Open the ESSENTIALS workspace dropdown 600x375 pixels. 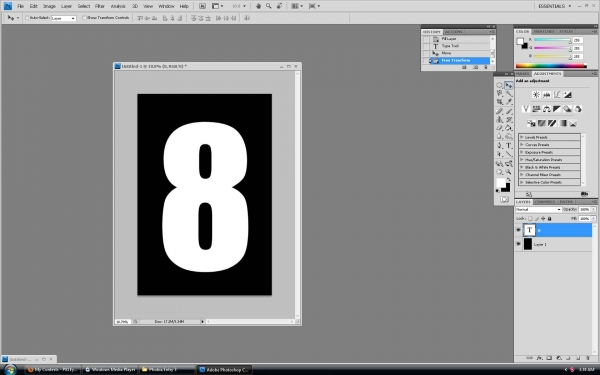[x=554, y=6]
